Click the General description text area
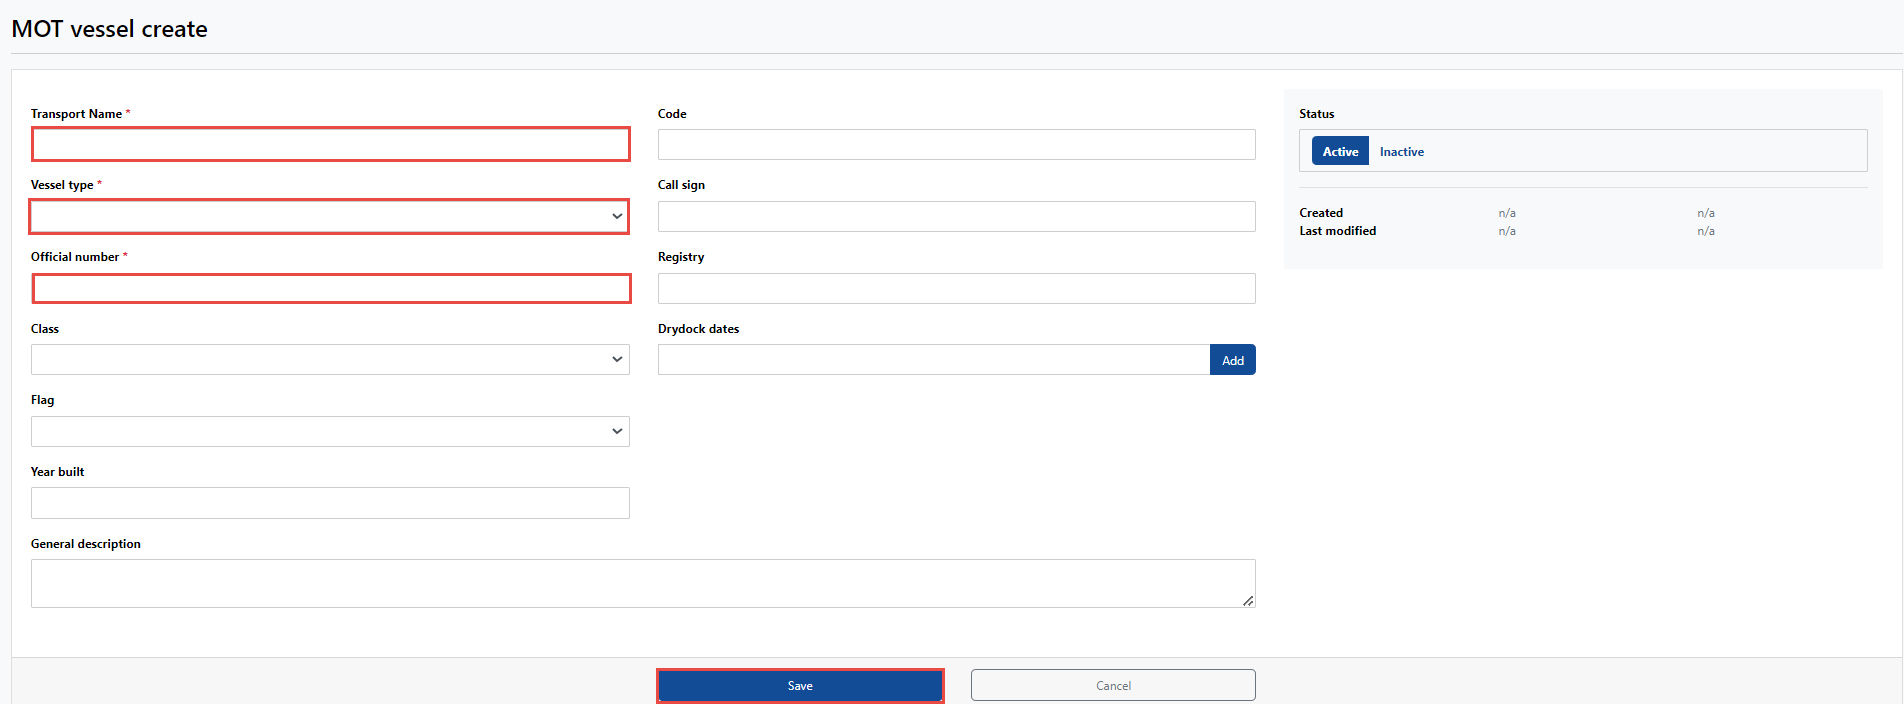Image resolution: width=1904 pixels, height=704 pixels. 643,583
